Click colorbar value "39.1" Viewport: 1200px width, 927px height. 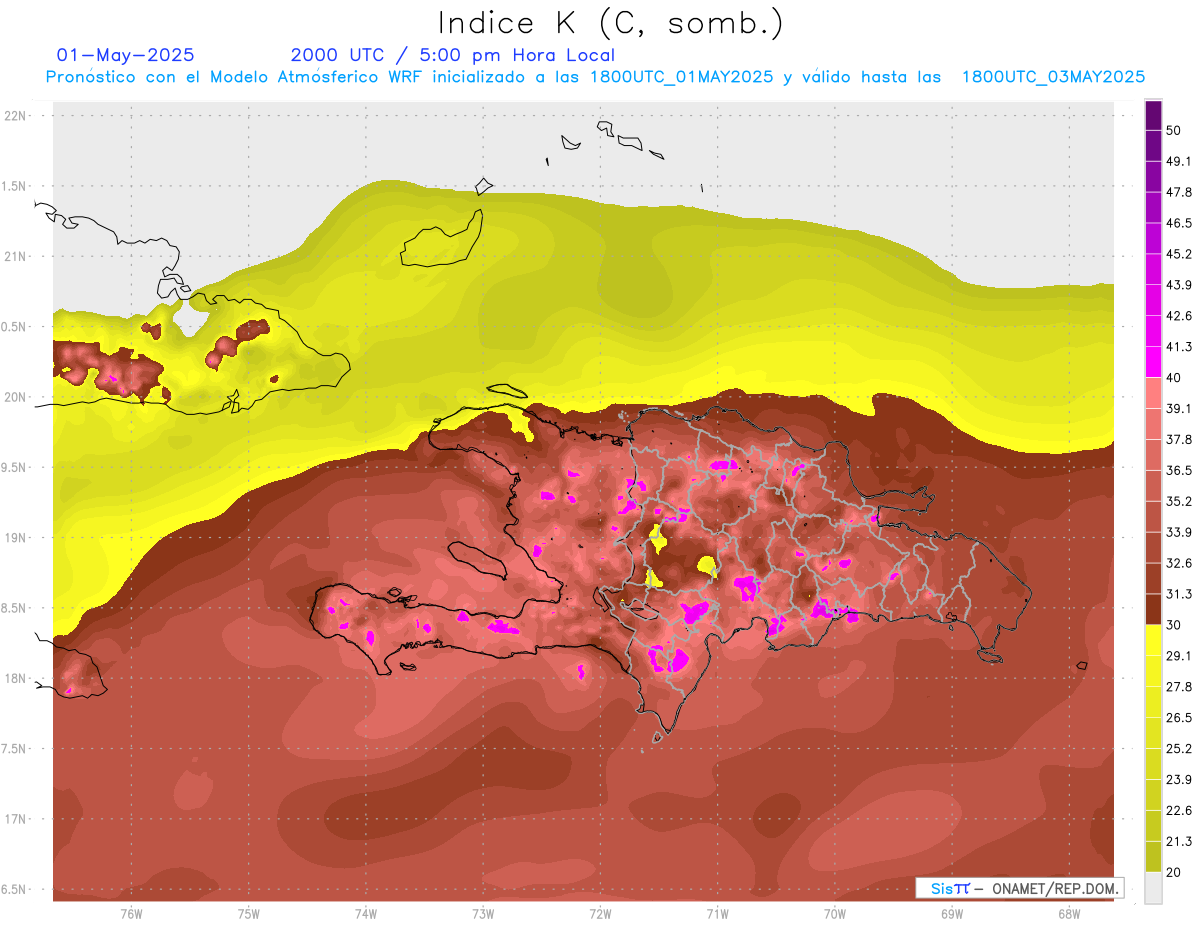[x=1178, y=408]
